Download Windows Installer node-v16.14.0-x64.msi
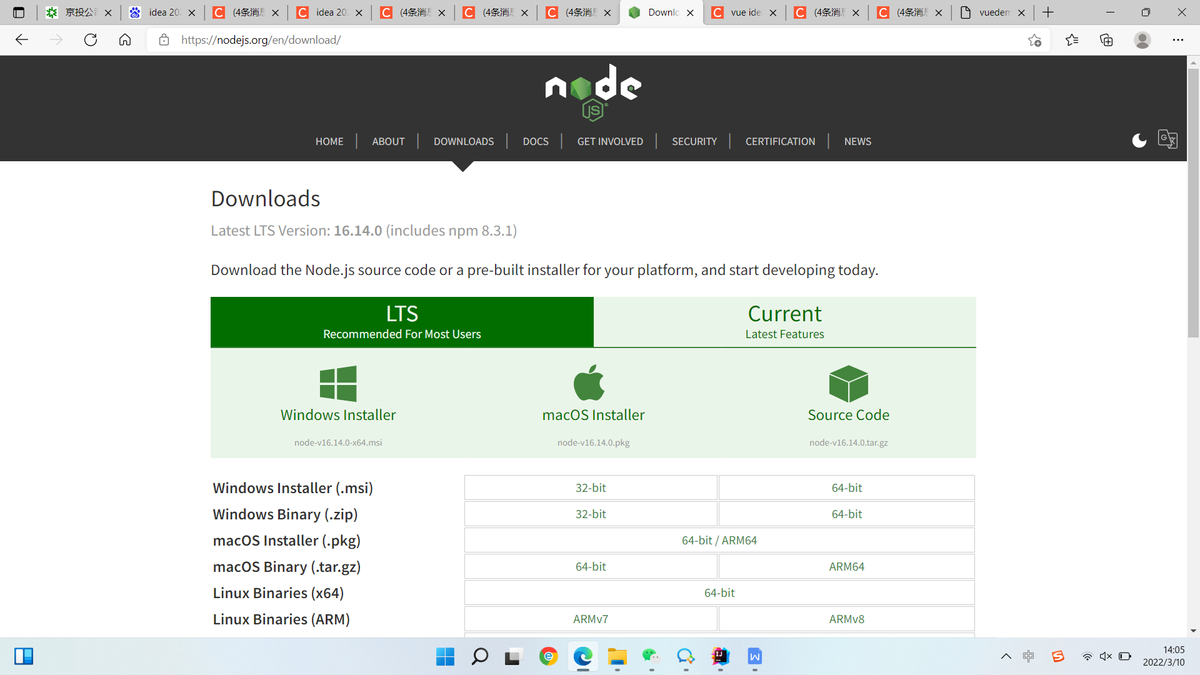Screen dimensions: 1200x675 338,442
